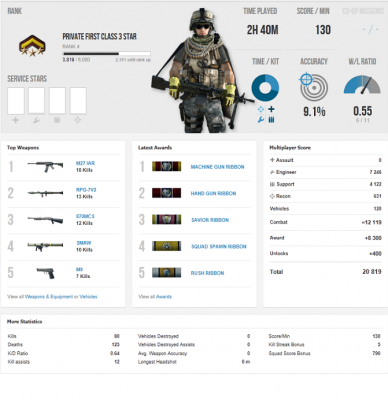388x400 pixels.
Task: Click the accuracy value '9.1%'
Action: tap(314, 111)
